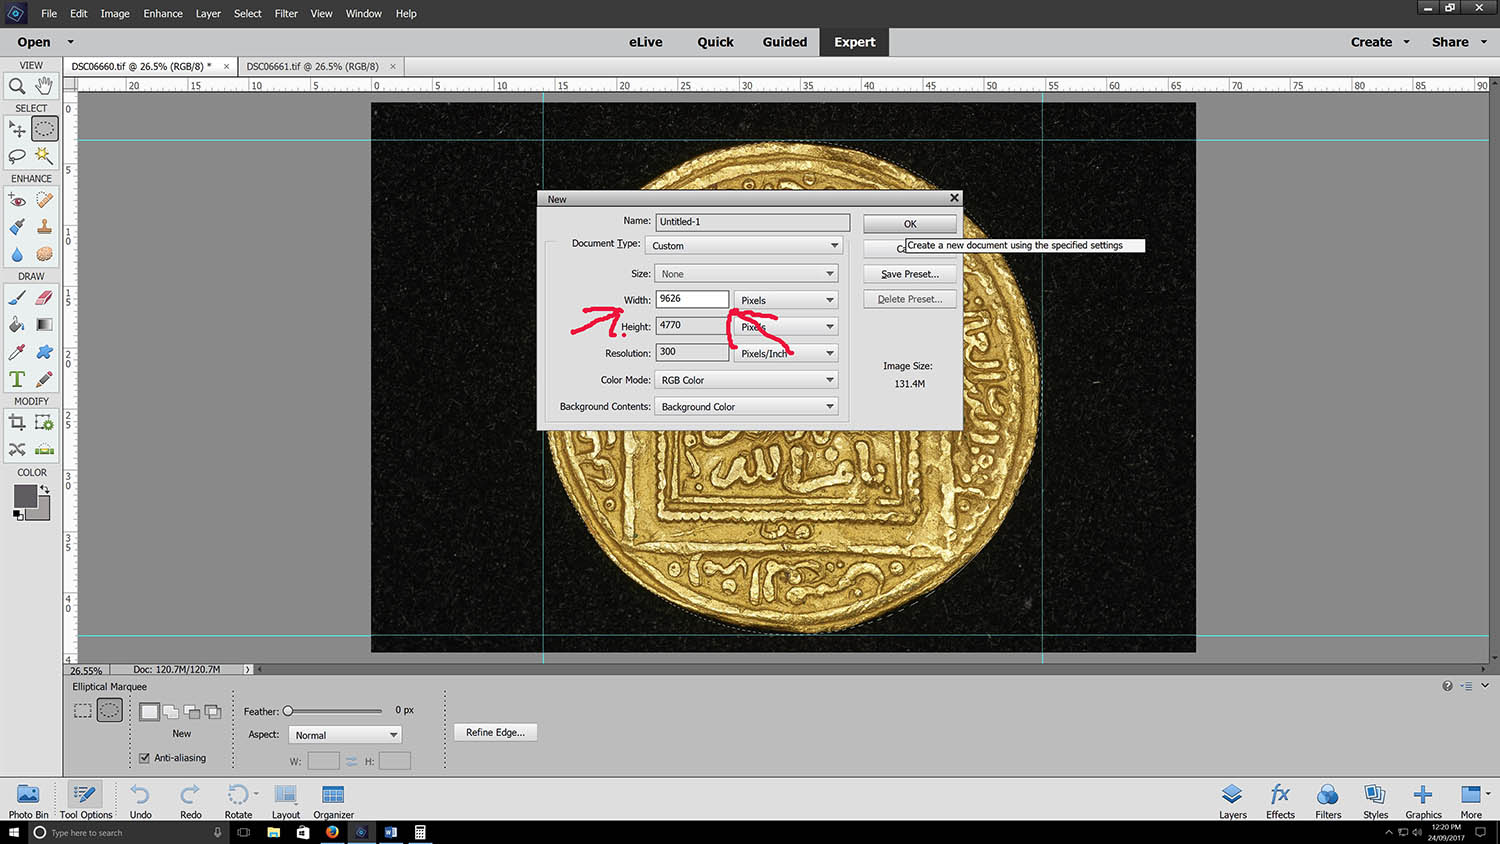The height and width of the screenshot is (844, 1500).
Task: Select the Straighten tool
Action: pos(44,450)
